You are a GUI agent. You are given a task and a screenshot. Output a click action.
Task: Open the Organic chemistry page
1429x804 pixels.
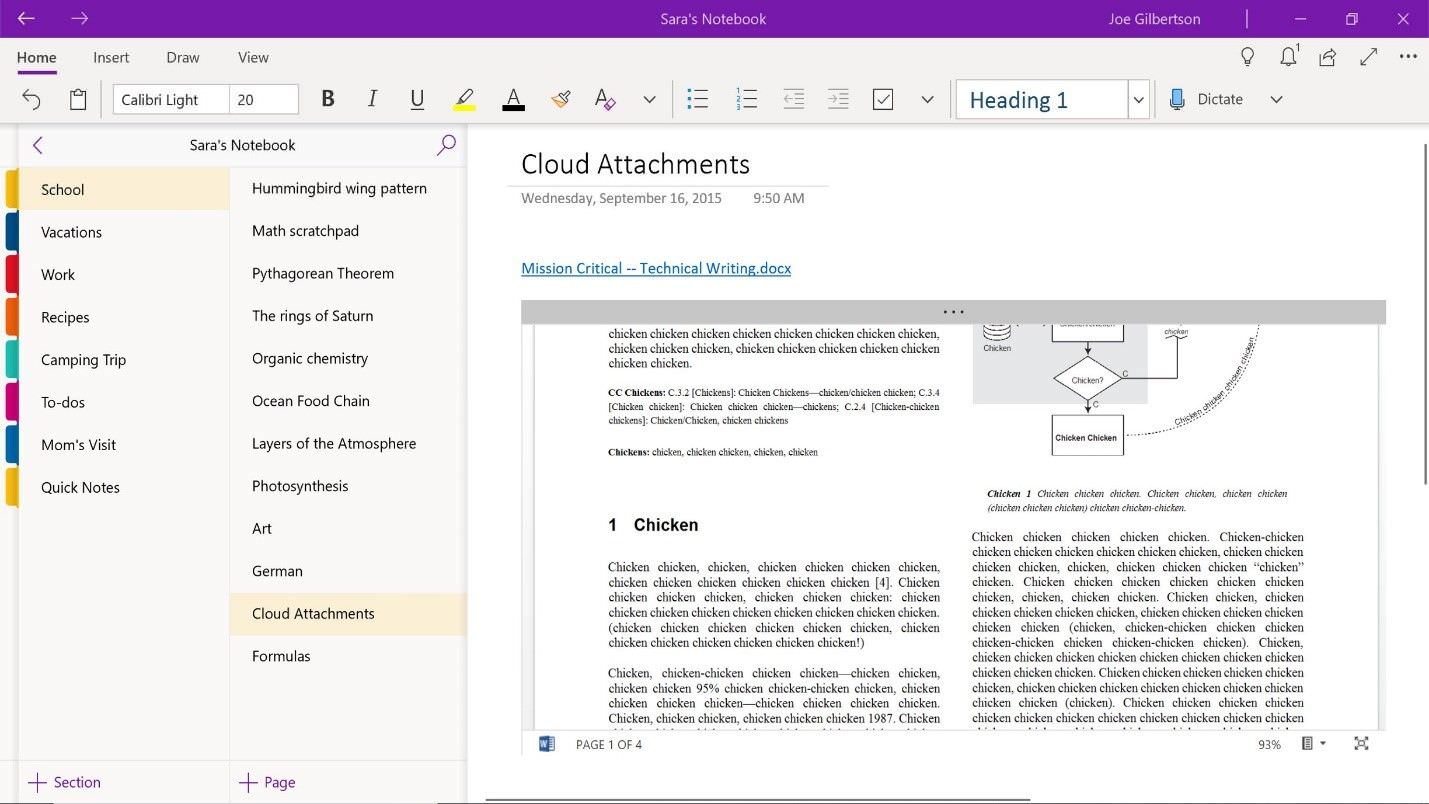point(348,358)
